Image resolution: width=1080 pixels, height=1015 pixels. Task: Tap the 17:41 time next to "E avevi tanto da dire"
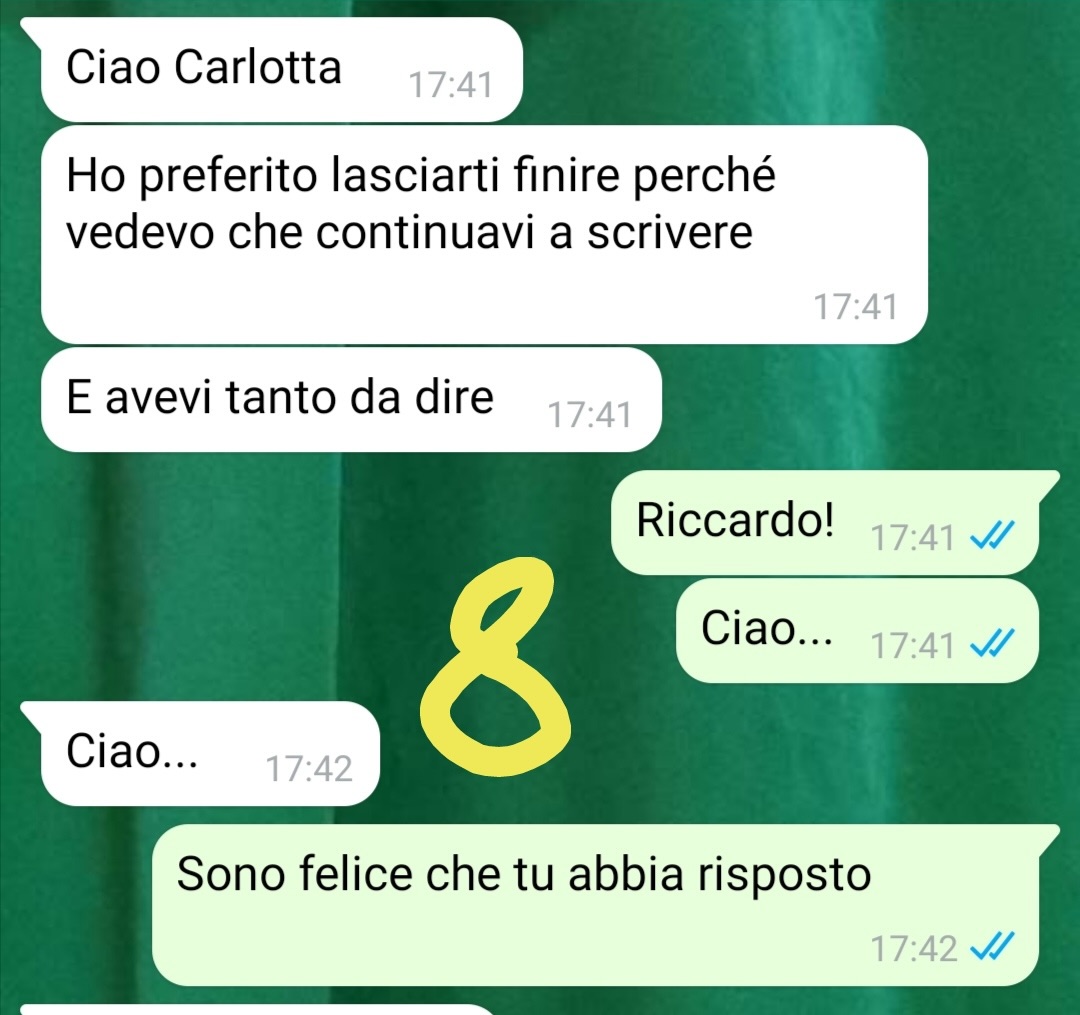[x=590, y=415]
